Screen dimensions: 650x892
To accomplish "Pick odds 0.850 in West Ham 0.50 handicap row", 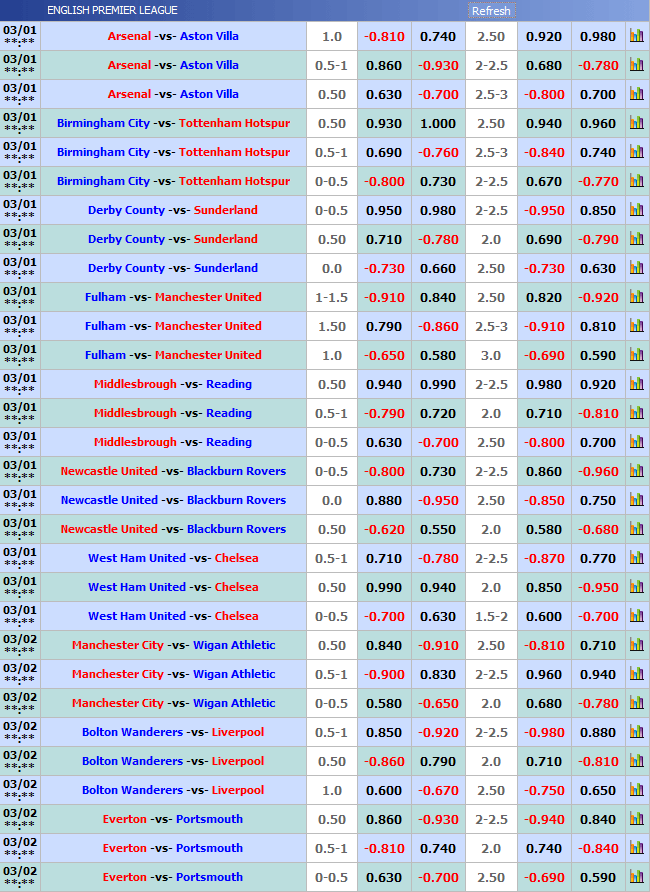I will click(544, 588).
